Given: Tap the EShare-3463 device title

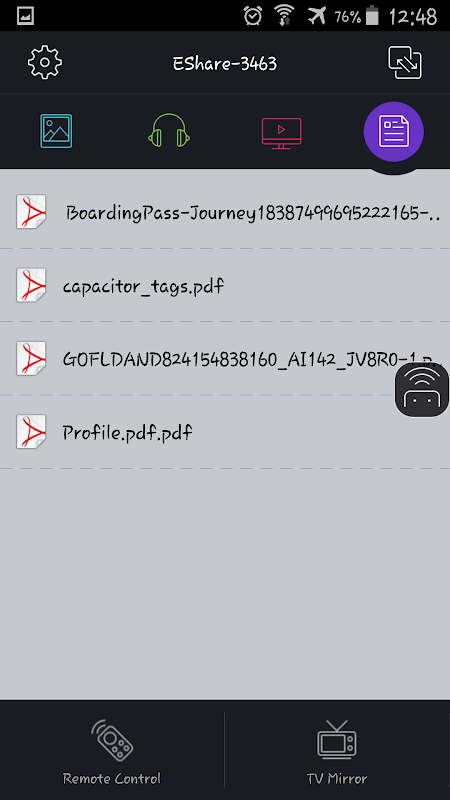Looking at the screenshot, I should tap(224, 64).
